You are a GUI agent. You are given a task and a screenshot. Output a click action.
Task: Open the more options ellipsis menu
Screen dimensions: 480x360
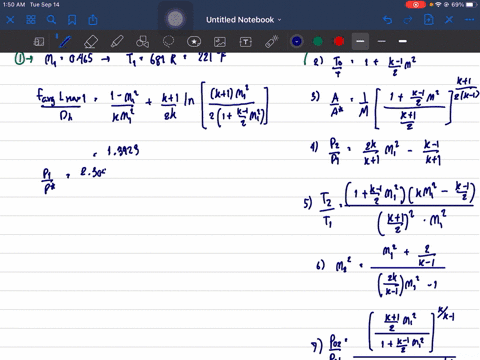tap(469, 20)
